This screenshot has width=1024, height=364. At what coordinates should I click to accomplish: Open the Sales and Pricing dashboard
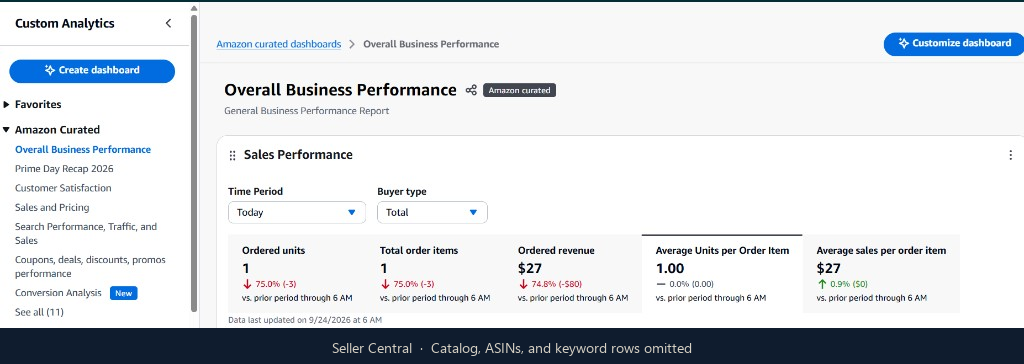tap(52, 207)
